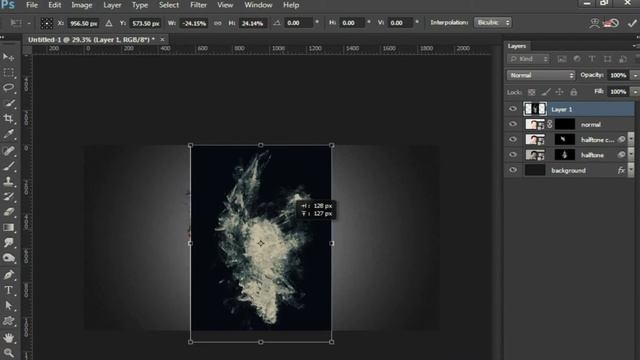Image resolution: width=640 pixels, height=360 pixels.
Task: Select the Healing Brush tool
Action: (x=8, y=151)
